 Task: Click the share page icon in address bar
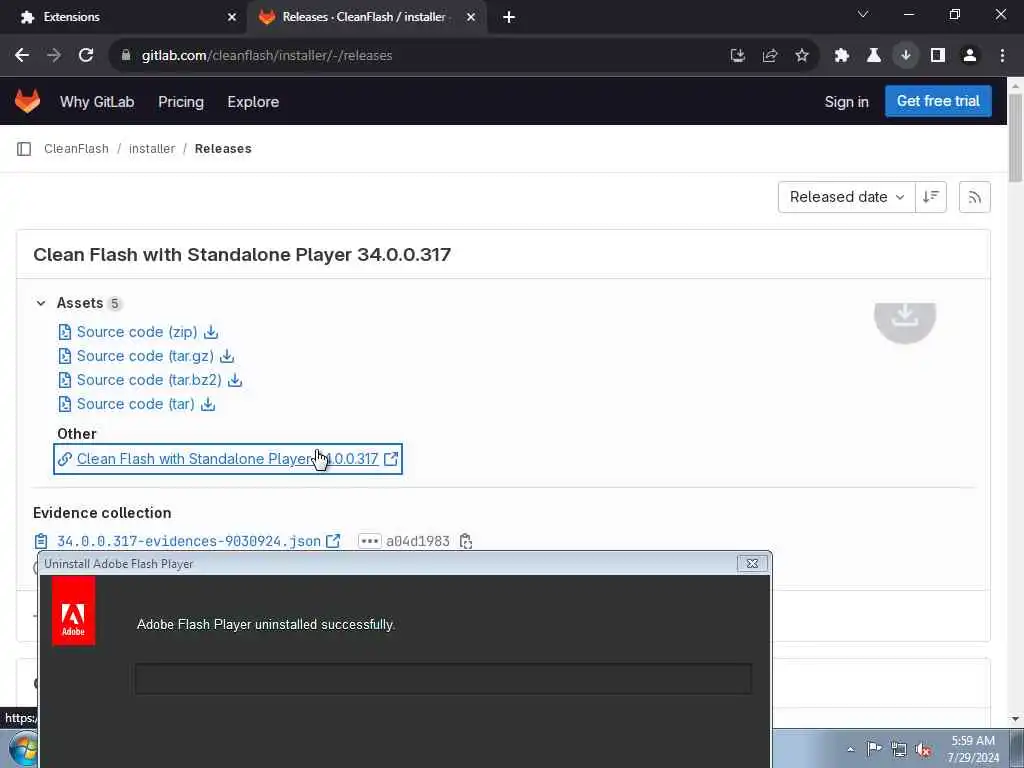click(x=770, y=56)
